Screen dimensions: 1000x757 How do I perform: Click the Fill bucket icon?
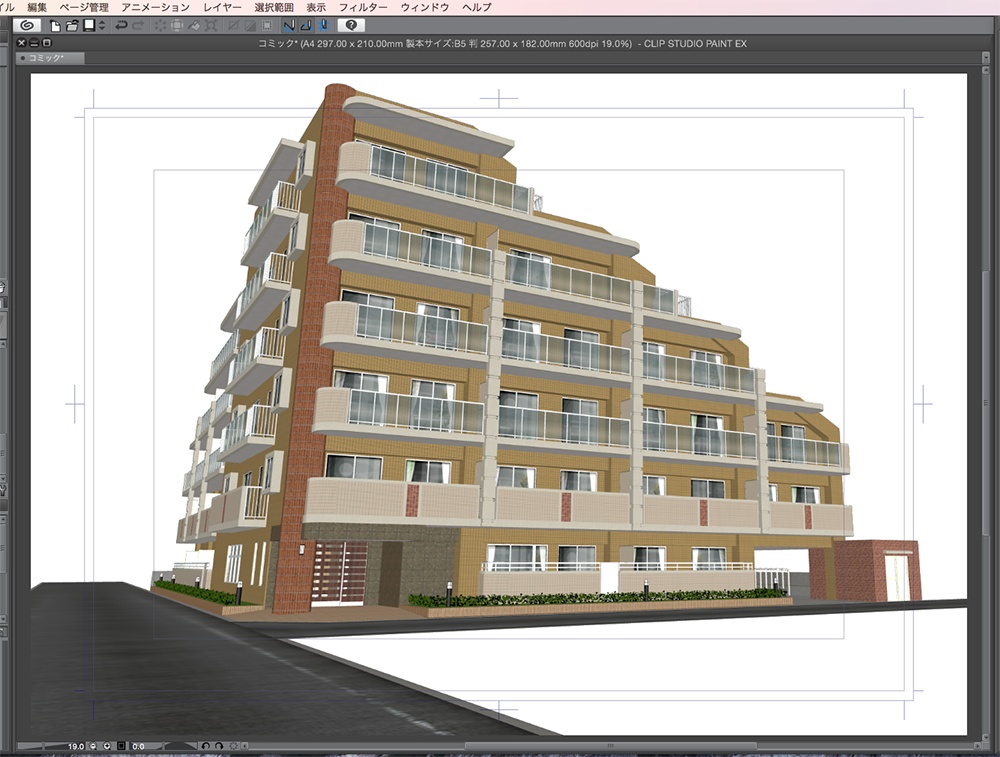(x=194, y=26)
